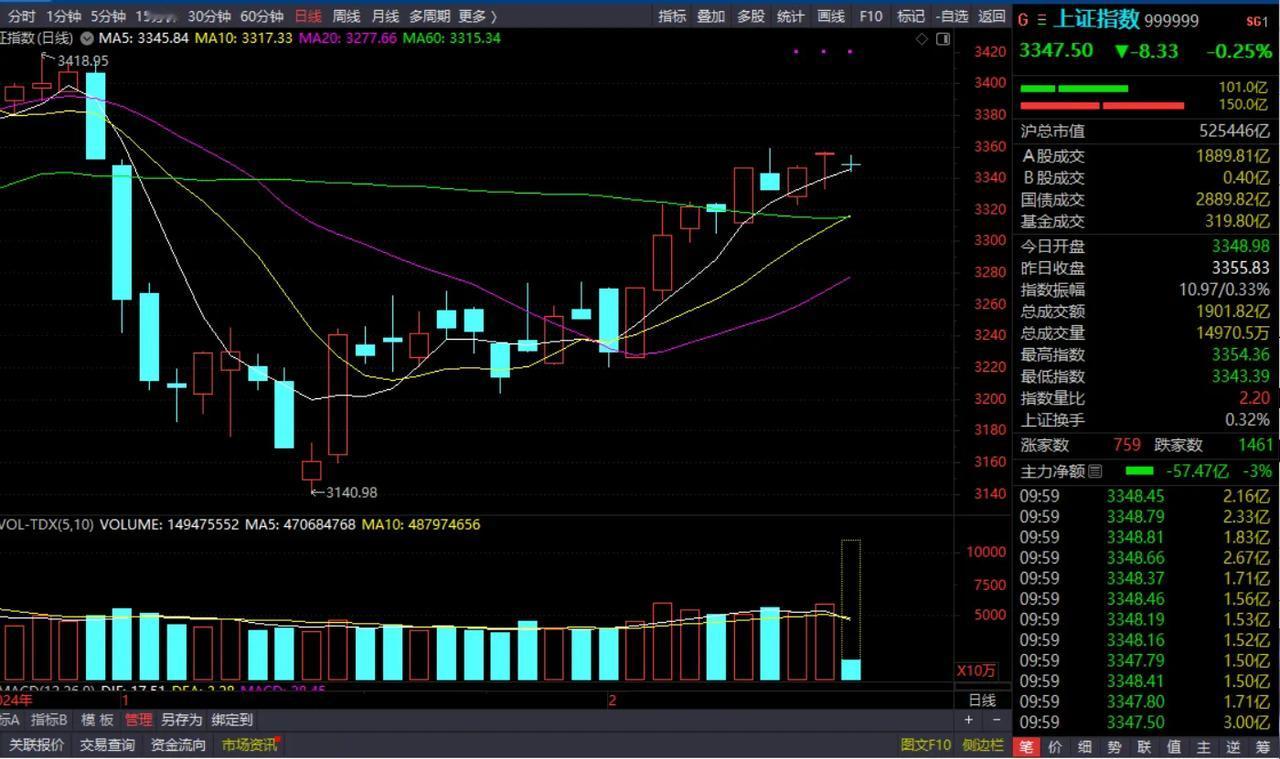Click 绑定到 bind-to button
1280x759 pixels.
point(232,720)
